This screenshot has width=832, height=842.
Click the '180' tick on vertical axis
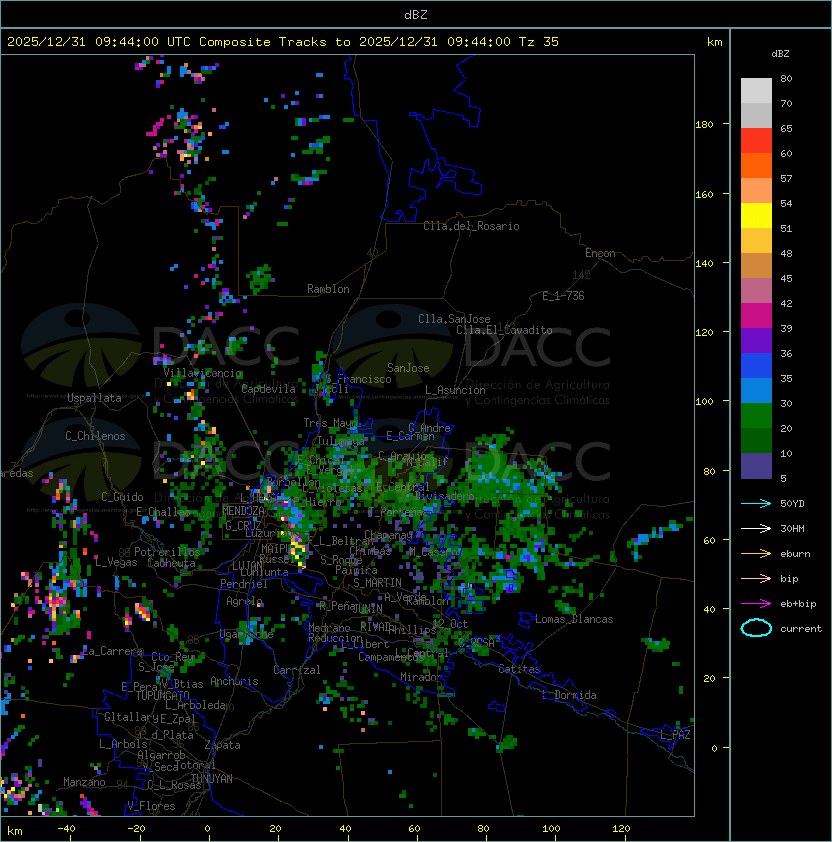pyautogui.click(x=704, y=125)
